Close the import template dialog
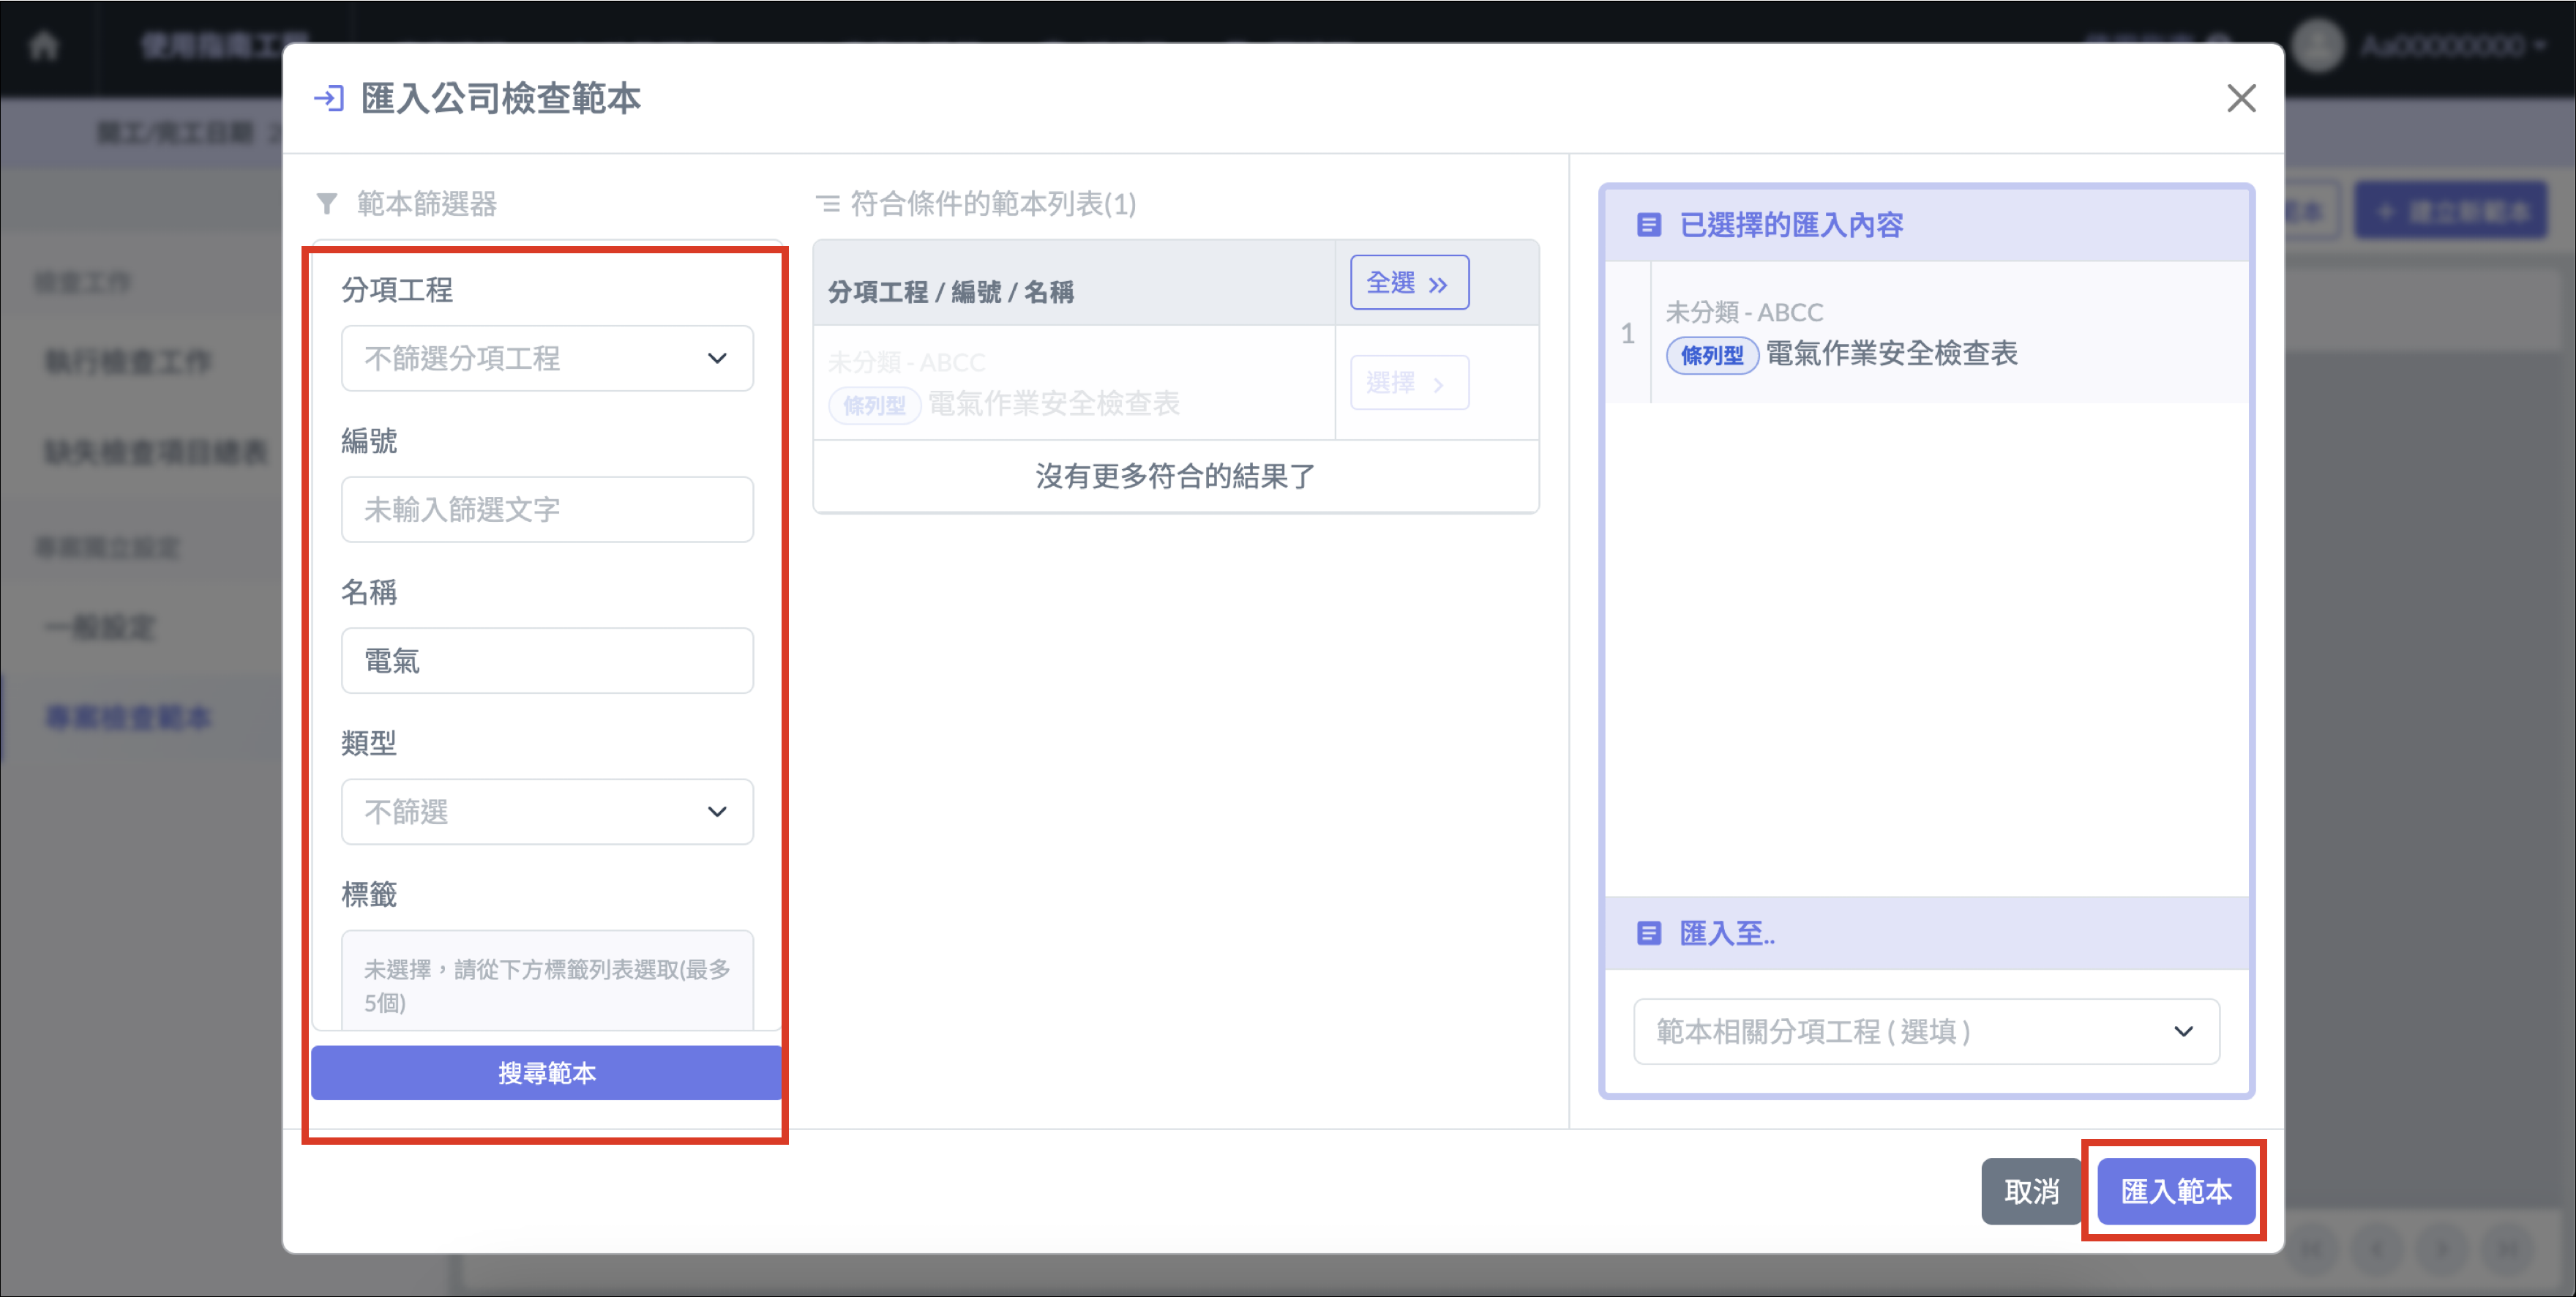Screen dimensions: 2576x1297 [x=2241, y=98]
